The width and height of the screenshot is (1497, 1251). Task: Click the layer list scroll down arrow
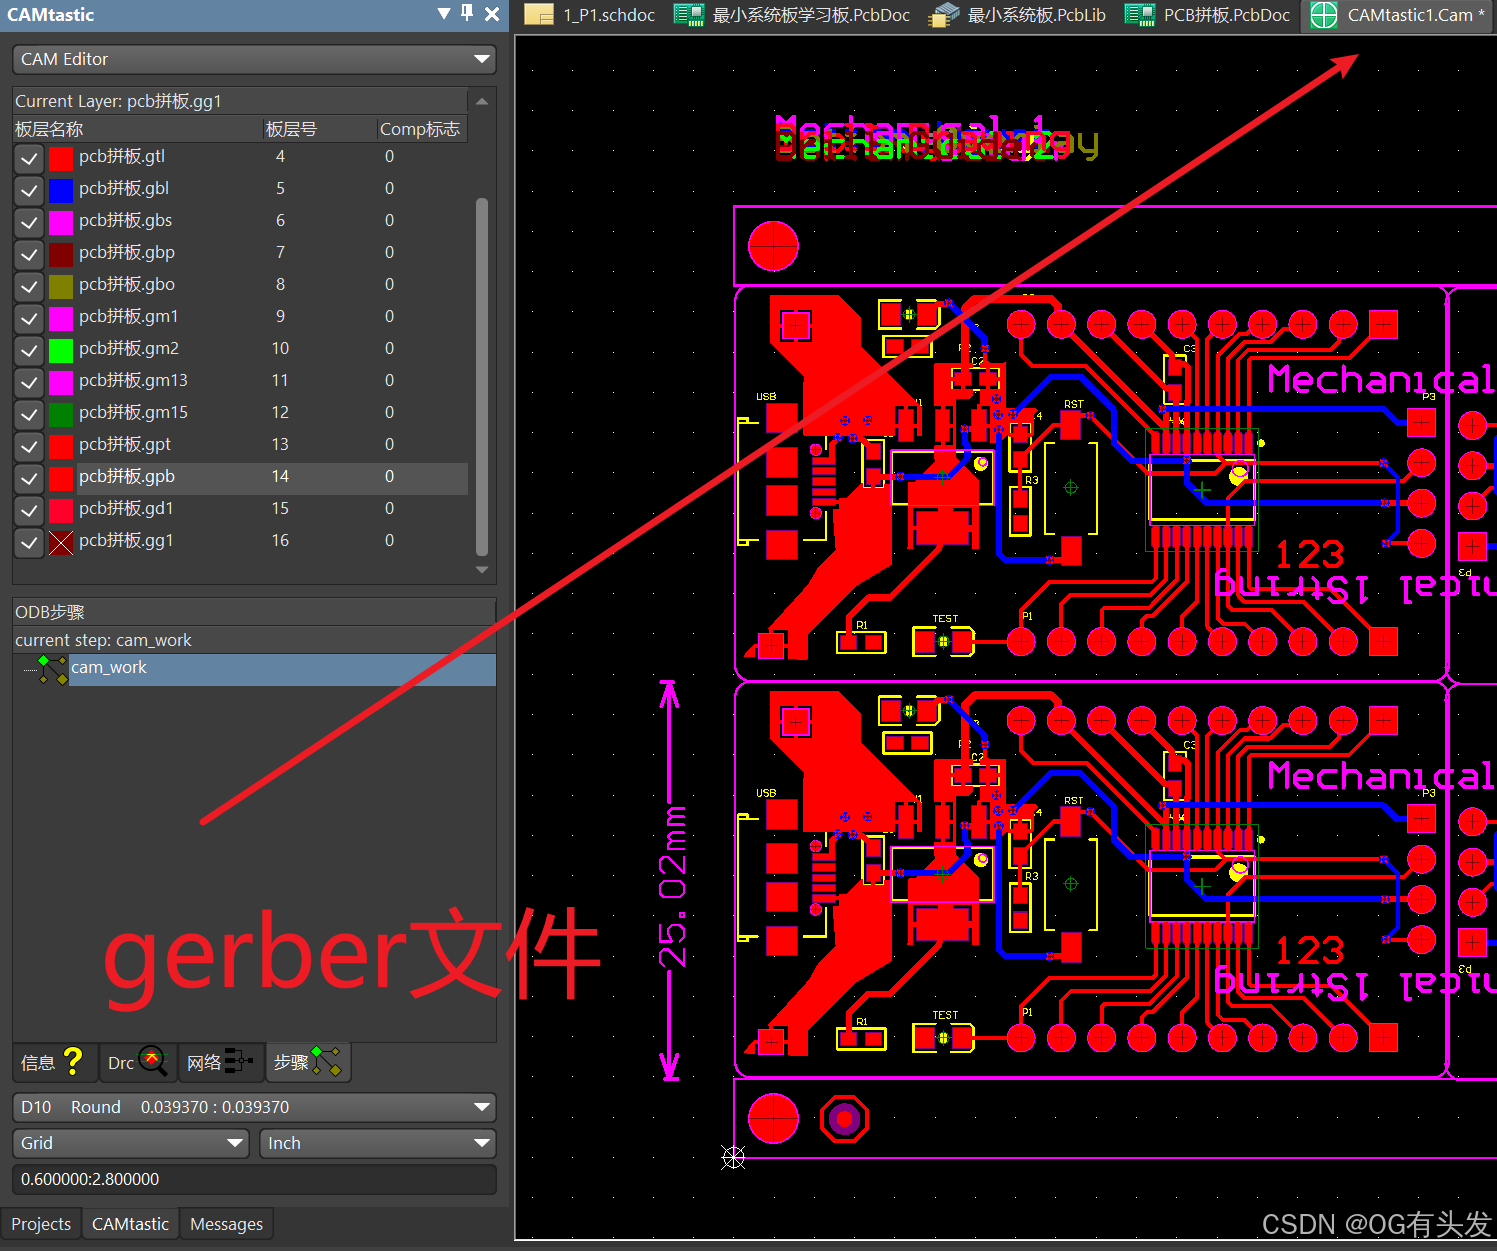pyautogui.click(x=482, y=570)
